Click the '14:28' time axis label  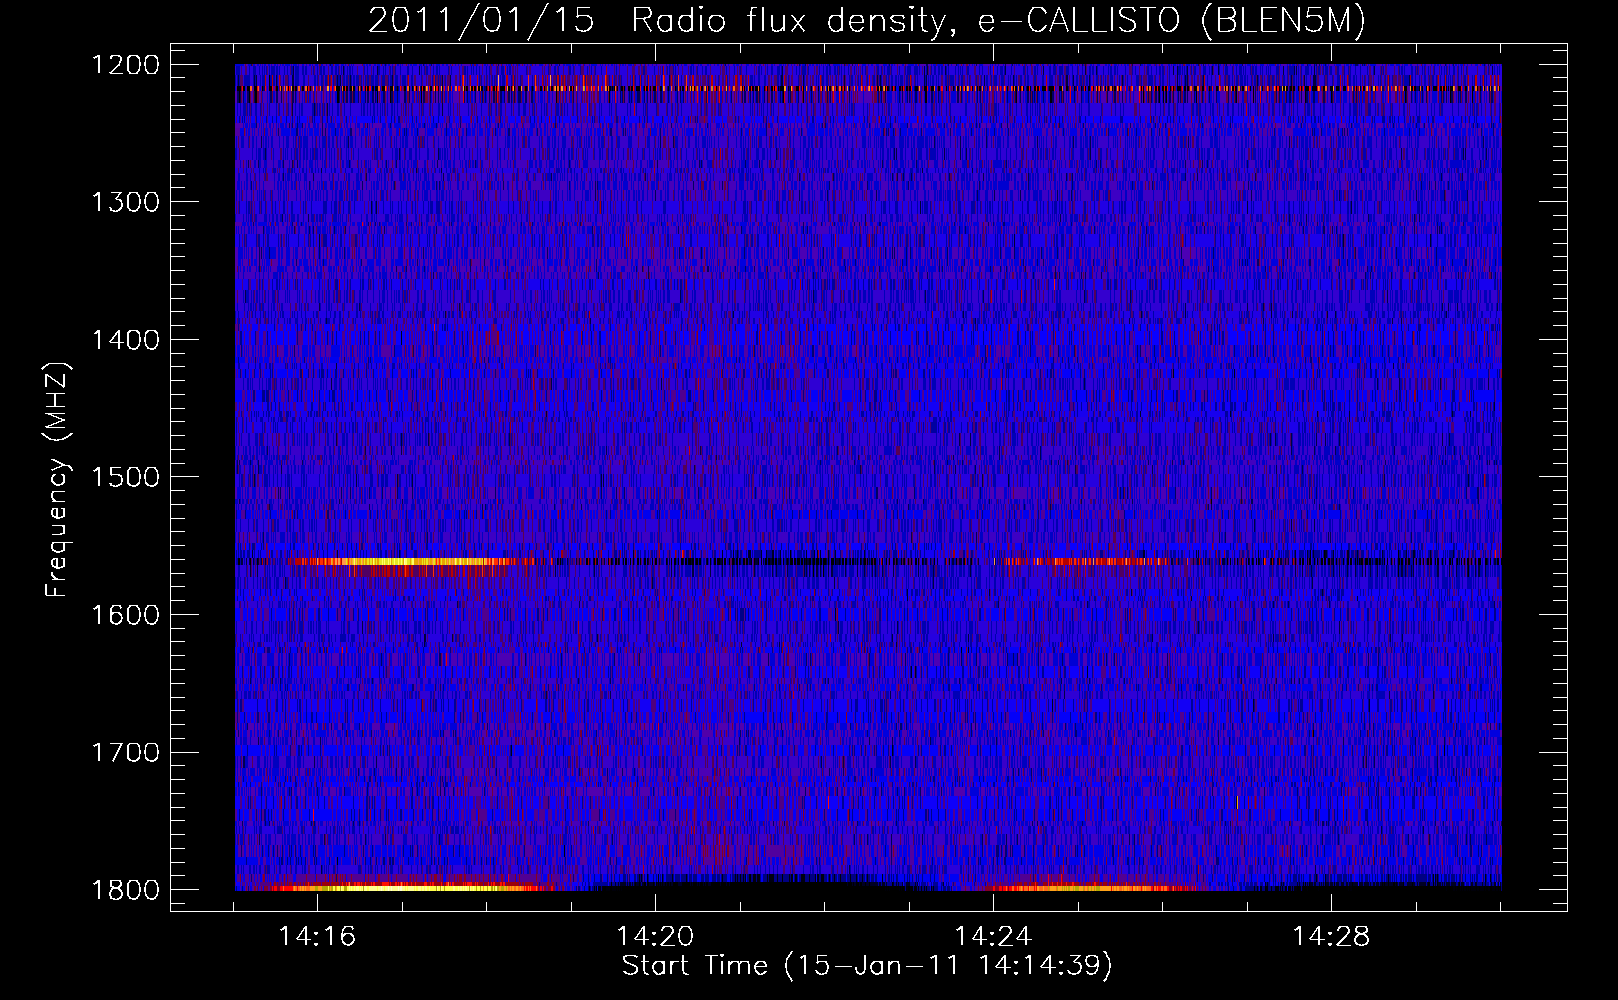pyautogui.click(x=1331, y=937)
